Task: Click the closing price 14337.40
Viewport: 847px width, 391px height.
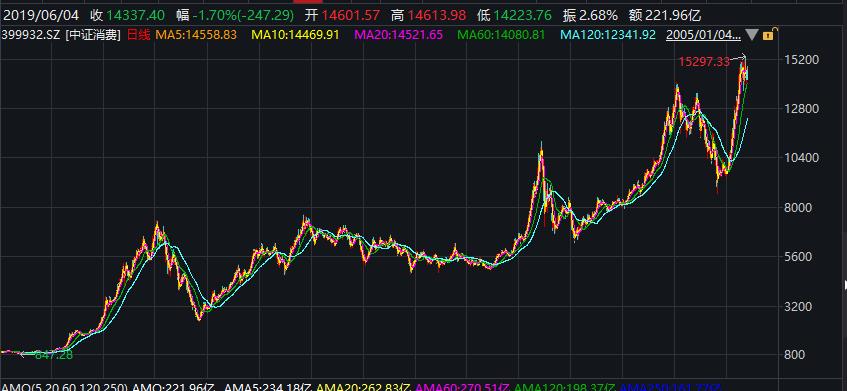Action: coord(135,15)
